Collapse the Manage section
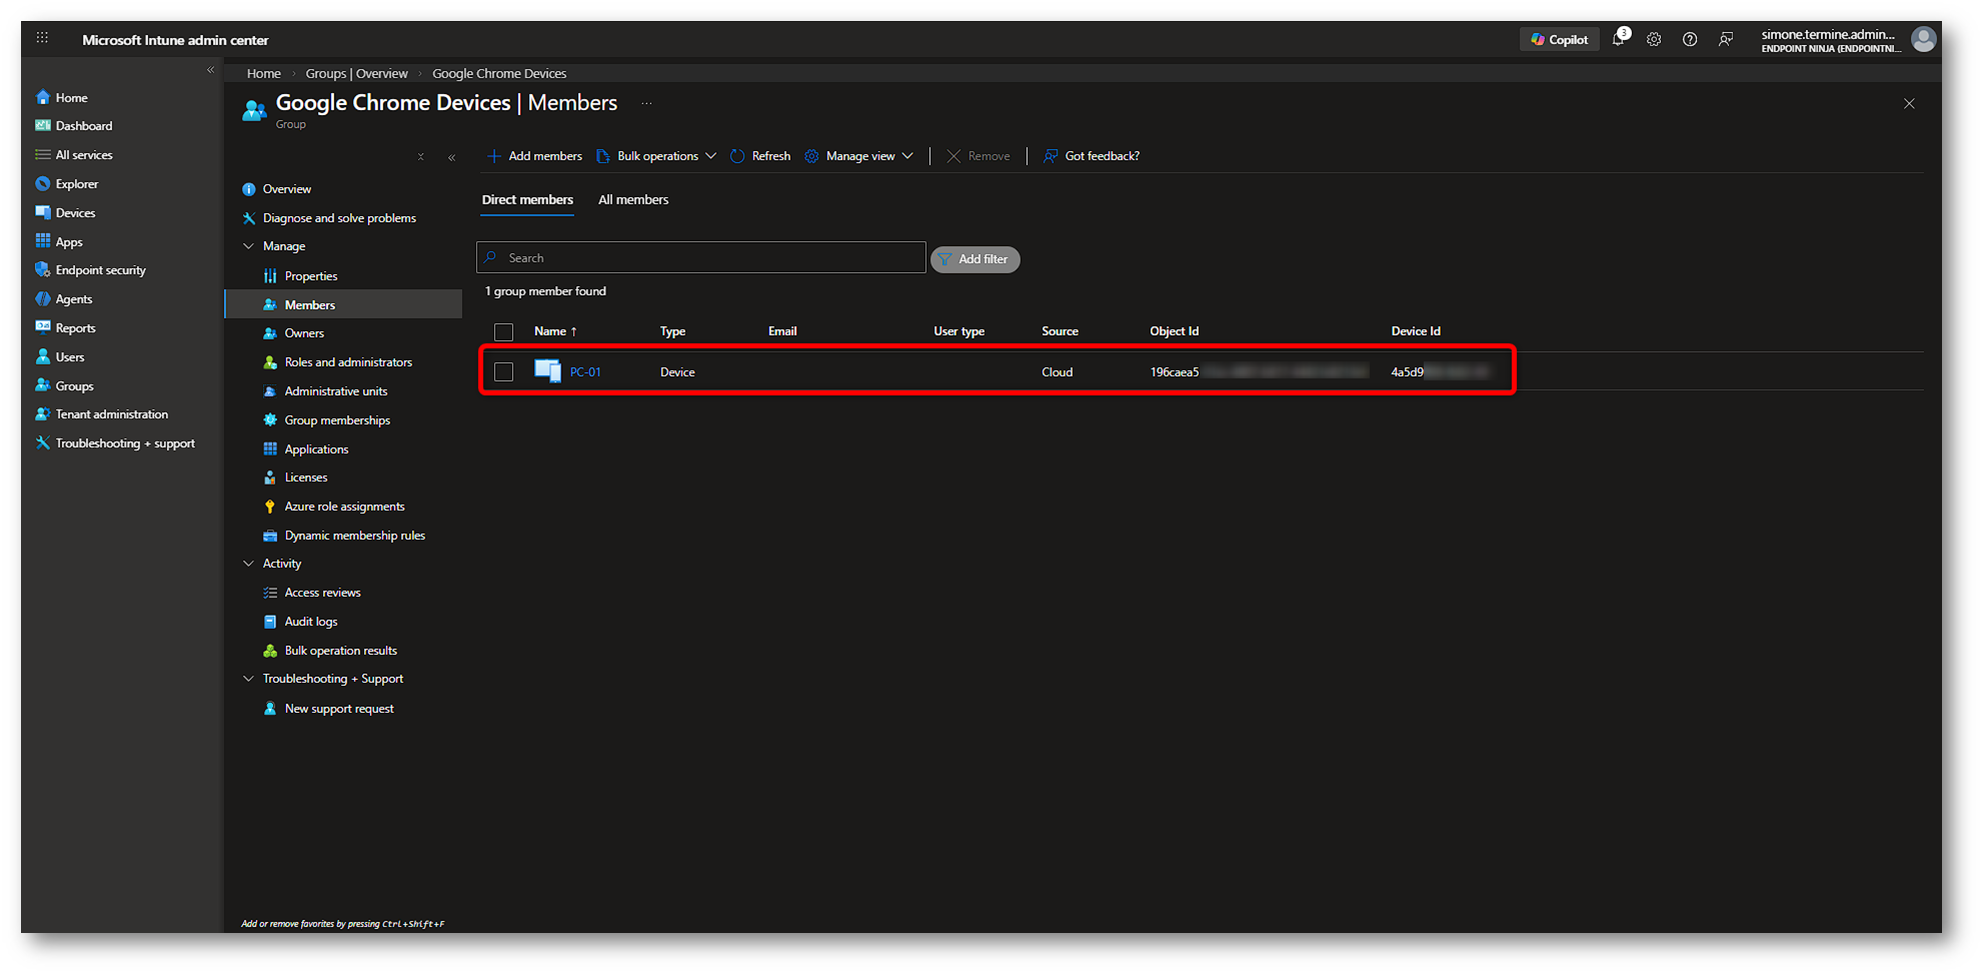Image resolution: width=1984 pixels, height=975 pixels. coord(248,246)
